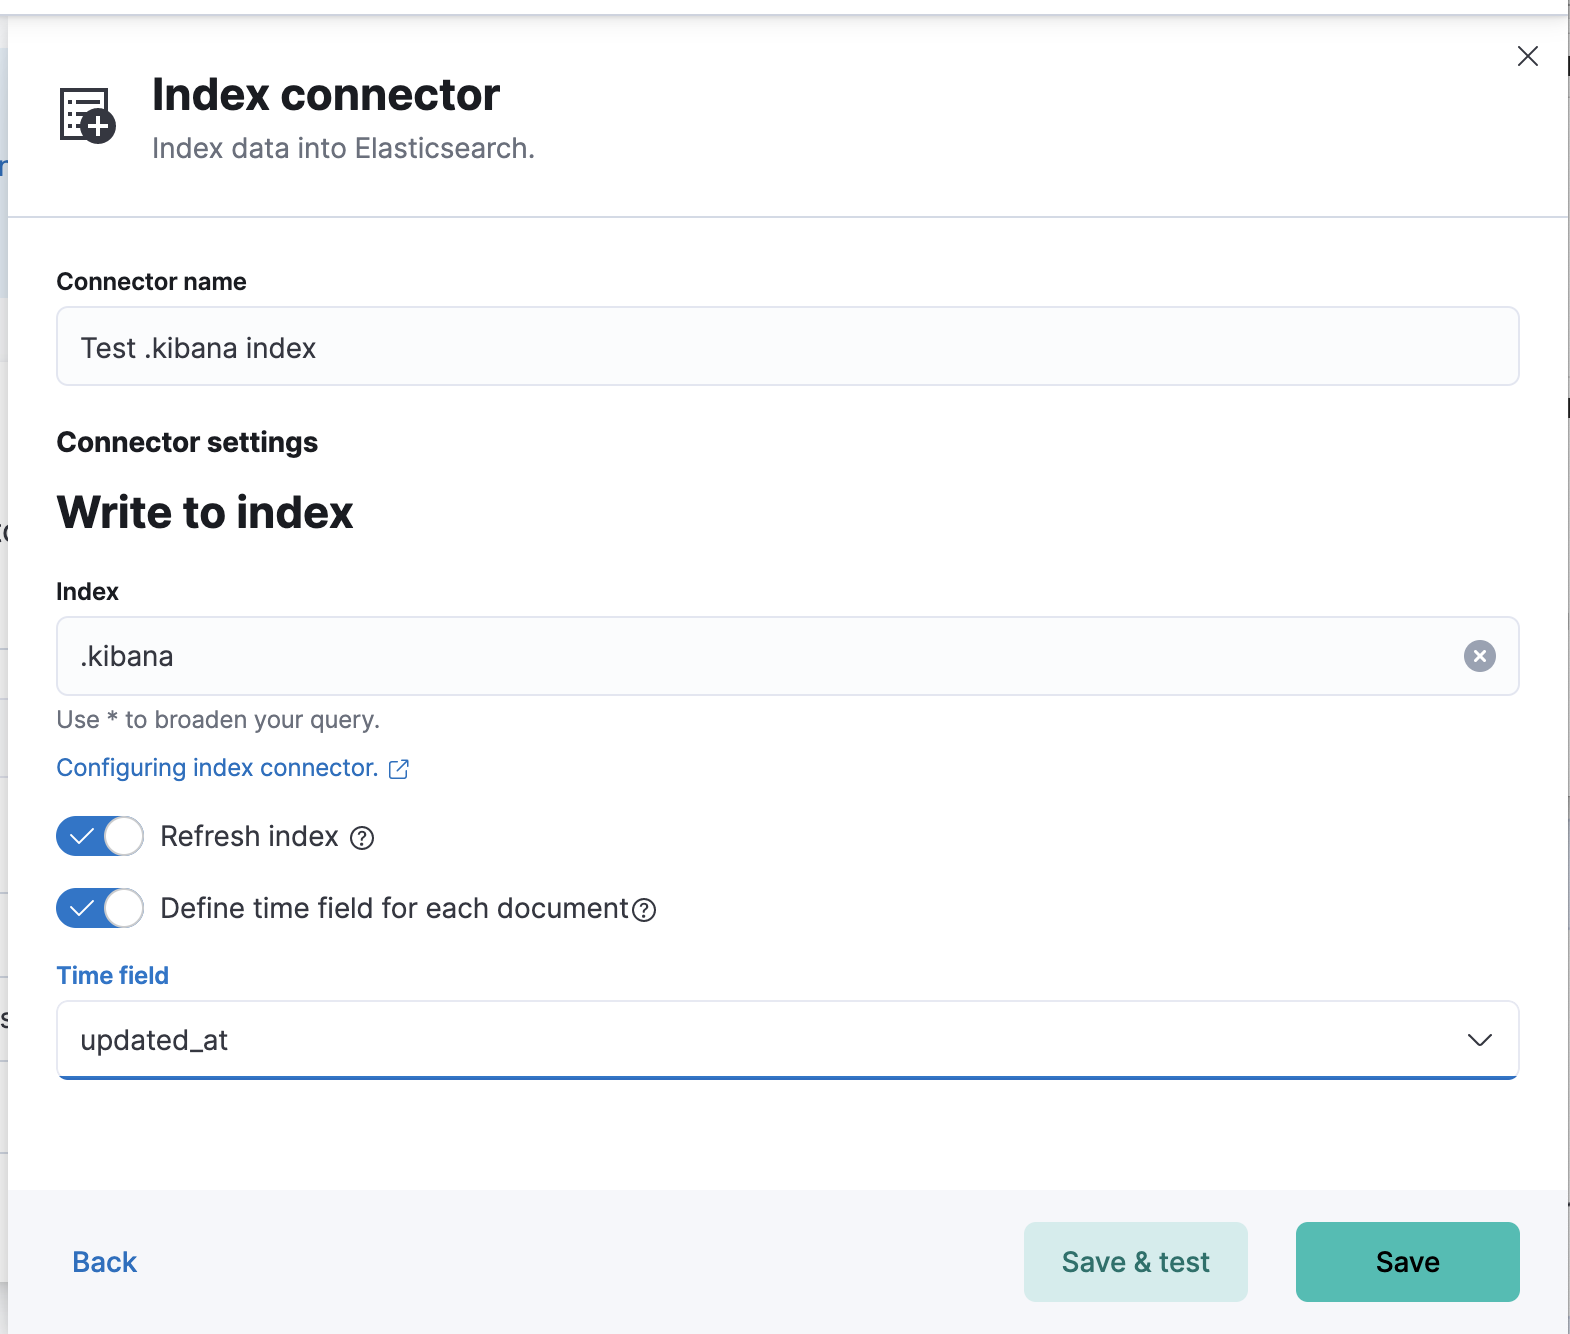Screen dimensions: 1570x1334
Task: Clear the .kibana index field
Action: click(x=1479, y=656)
